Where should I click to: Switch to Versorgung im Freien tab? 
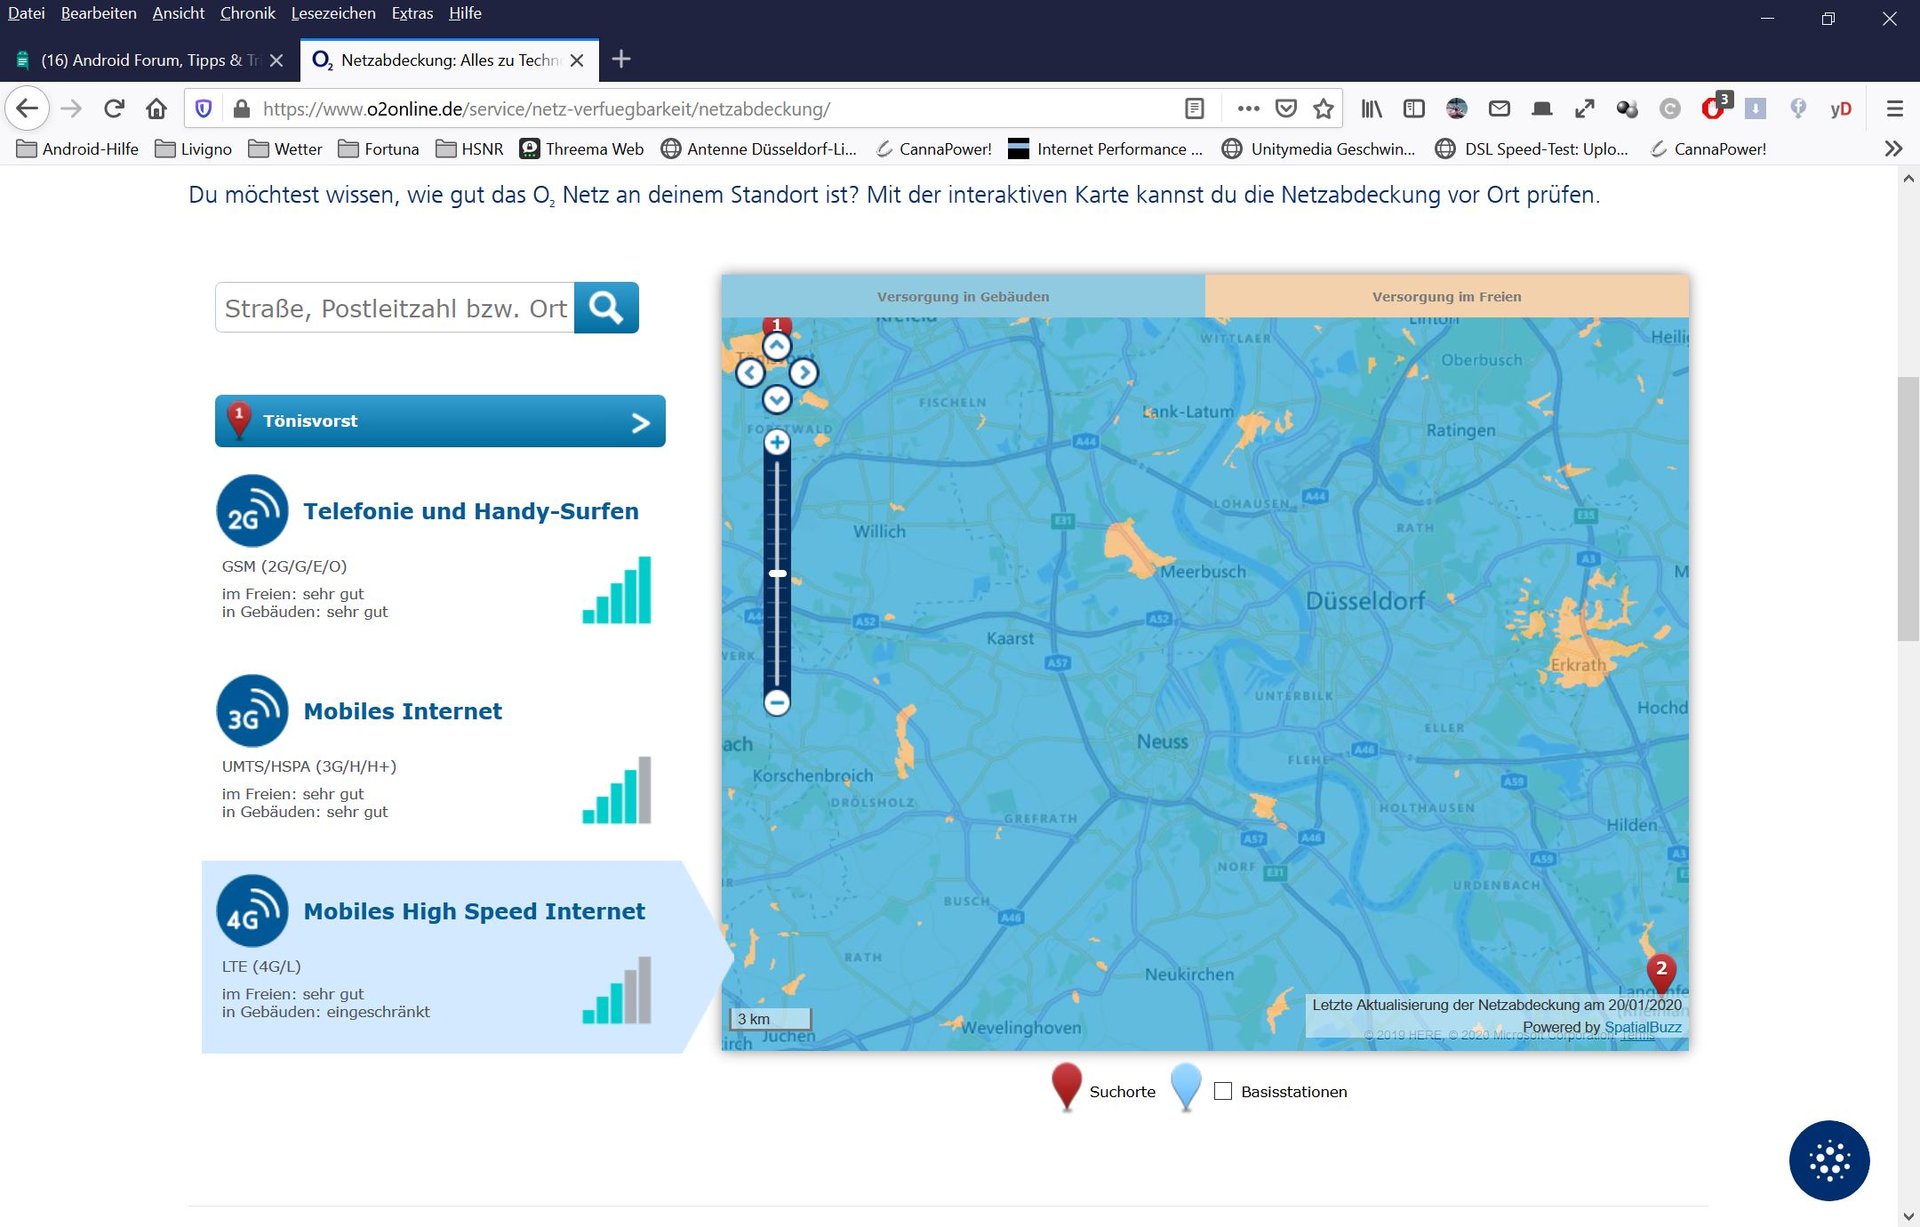(1447, 297)
